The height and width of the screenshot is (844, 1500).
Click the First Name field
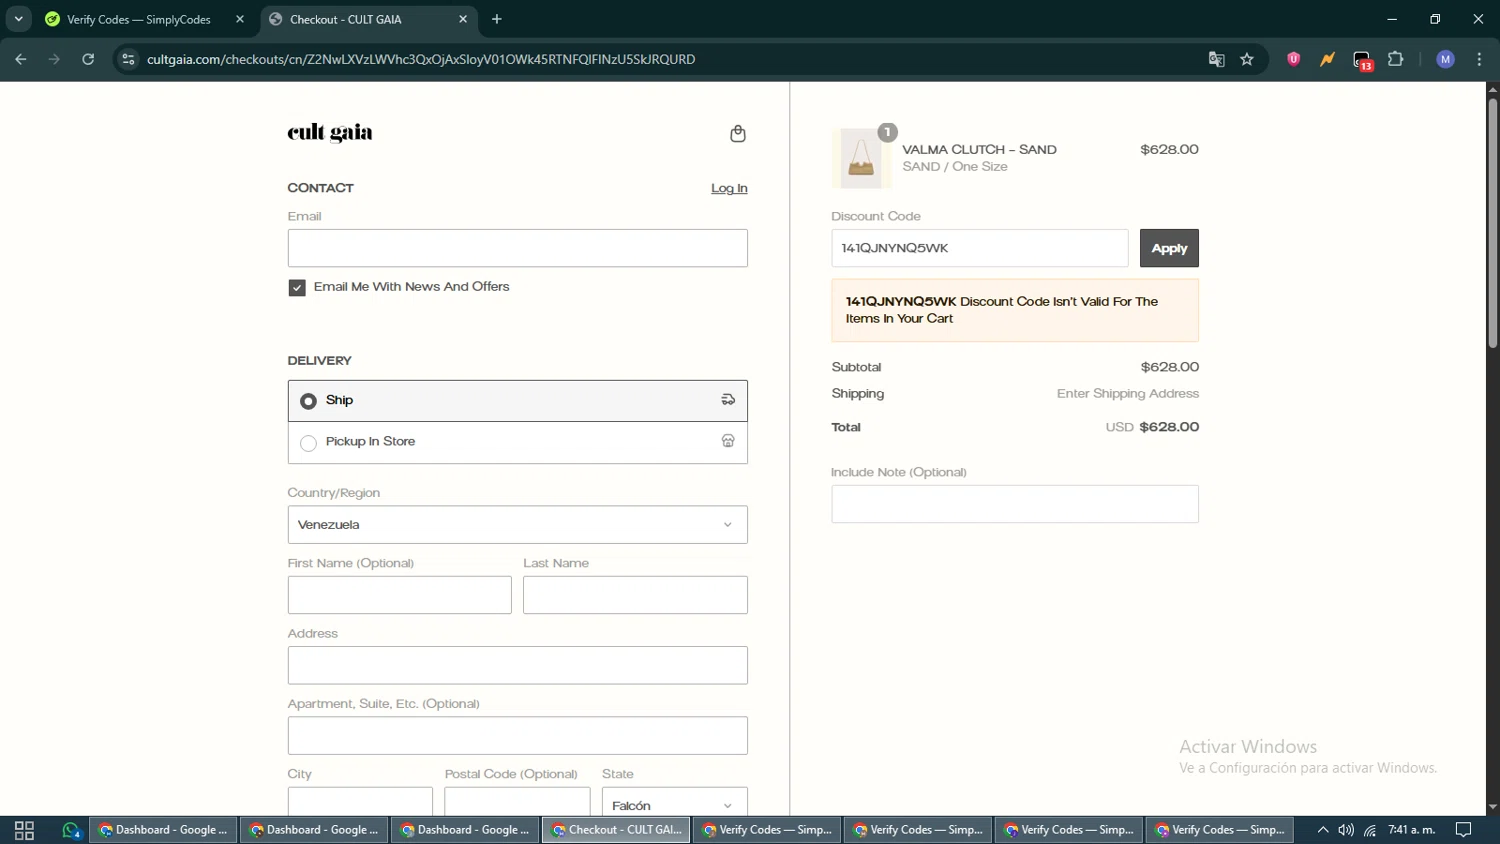pos(400,595)
